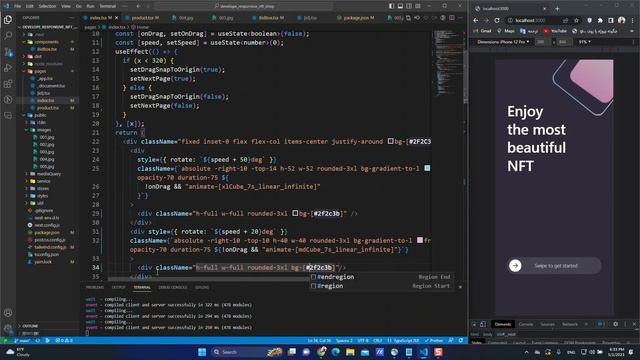Open File Explorer from taskbar
This screenshot has width=640, height=360.
[350, 352]
